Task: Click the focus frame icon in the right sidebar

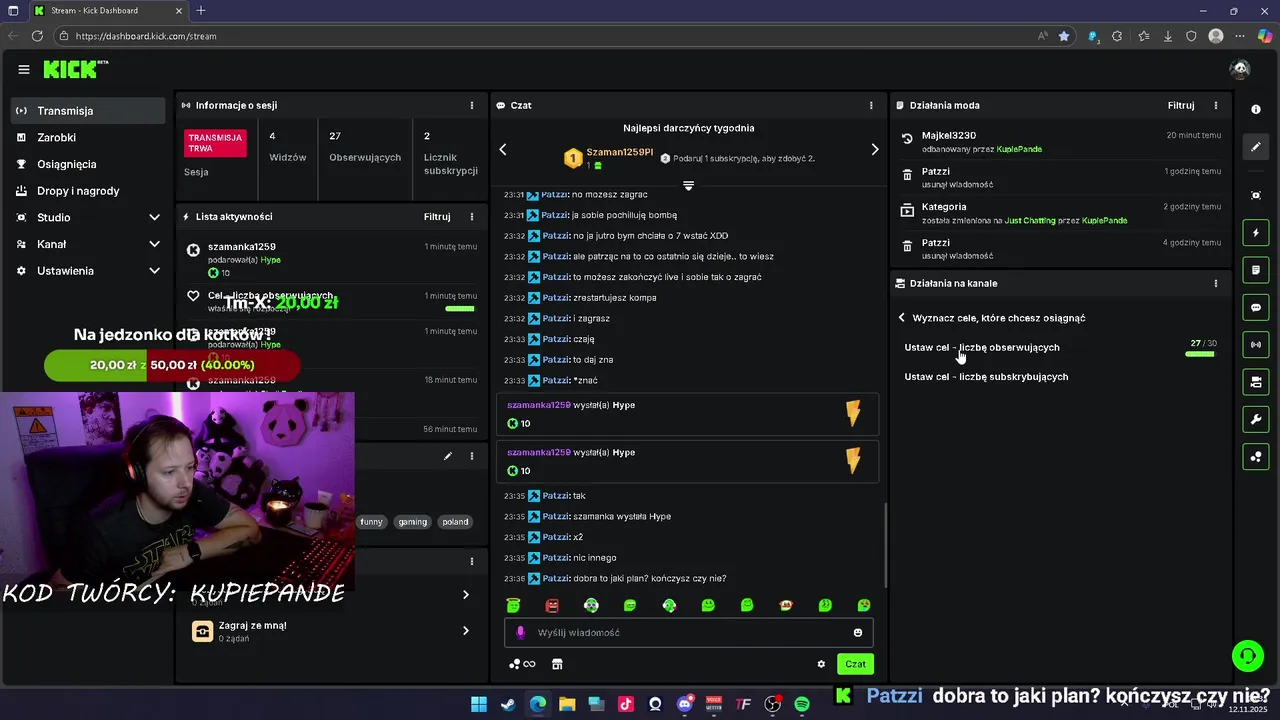Action: [1256, 195]
